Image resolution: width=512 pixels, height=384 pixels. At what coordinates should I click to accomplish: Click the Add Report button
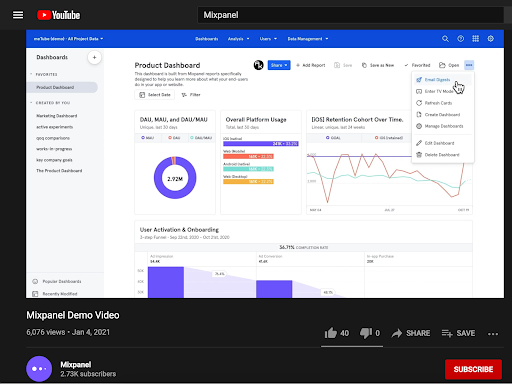310,65
